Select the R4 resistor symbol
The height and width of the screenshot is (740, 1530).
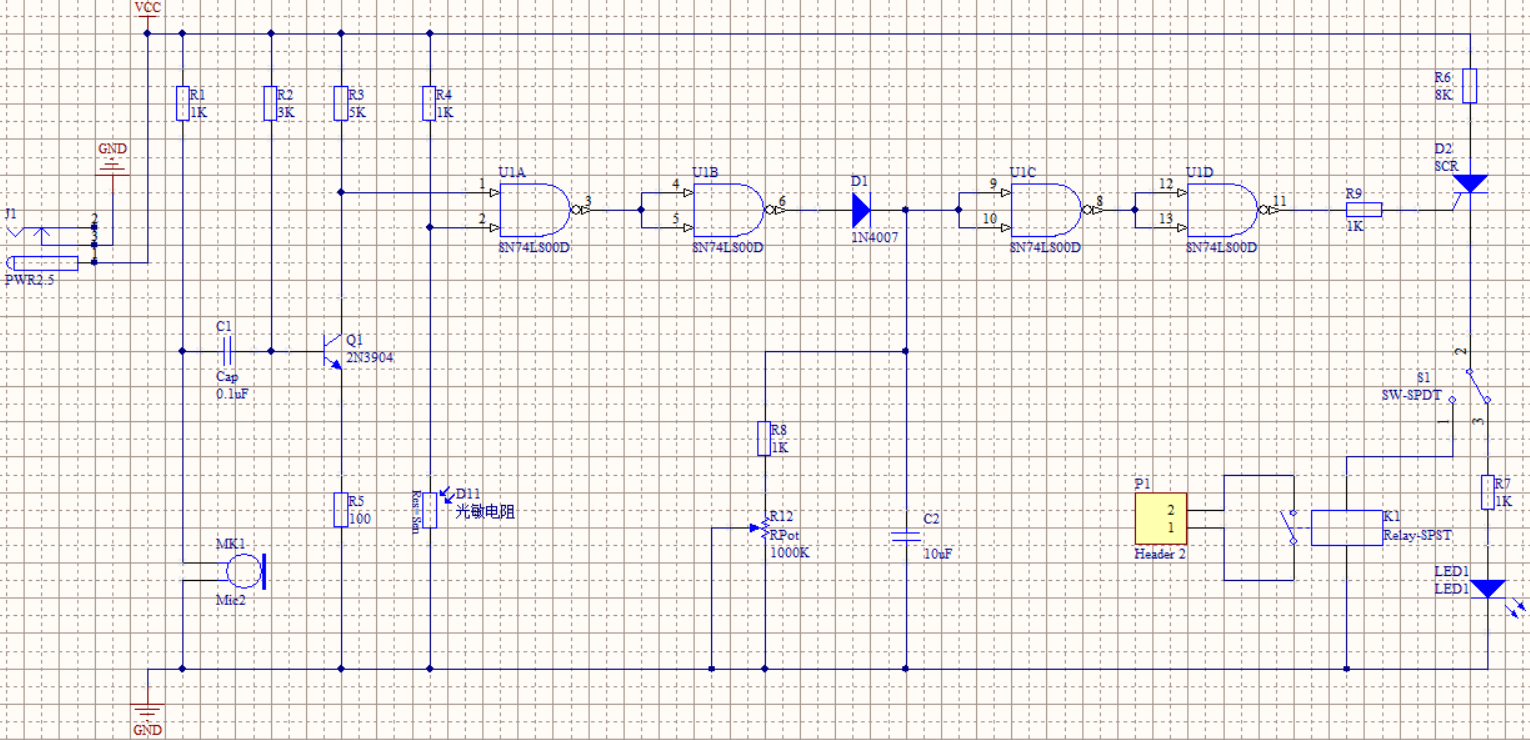429,103
